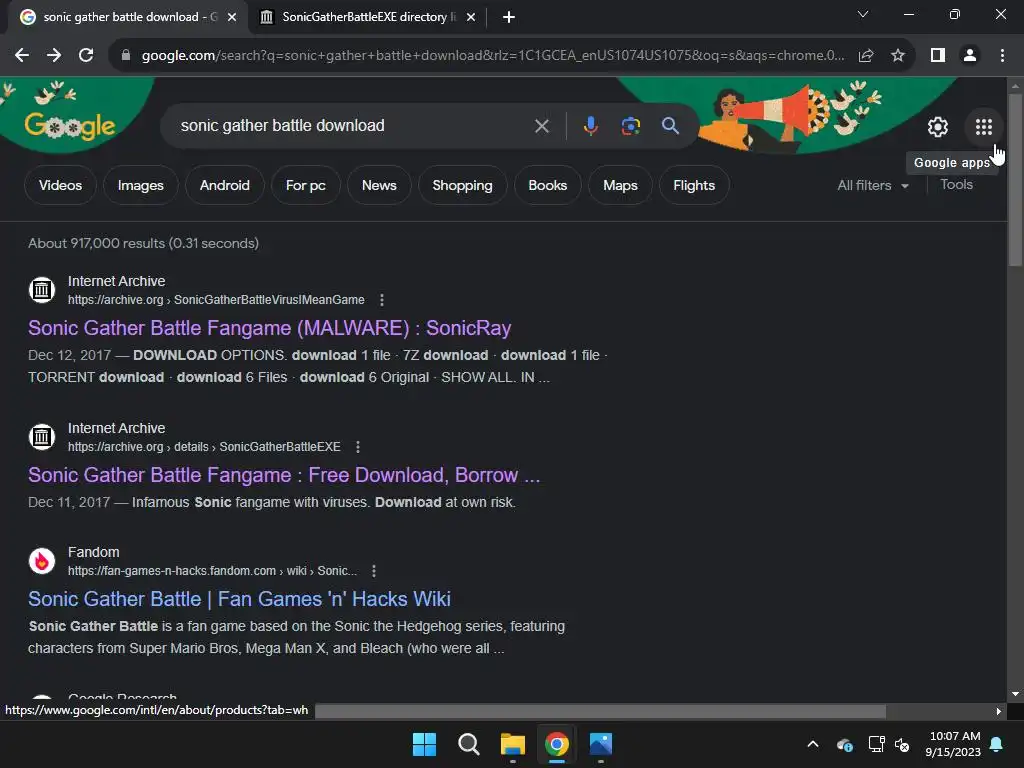Search by image with Google Lens
This screenshot has height=768, width=1024.
tap(630, 126)
